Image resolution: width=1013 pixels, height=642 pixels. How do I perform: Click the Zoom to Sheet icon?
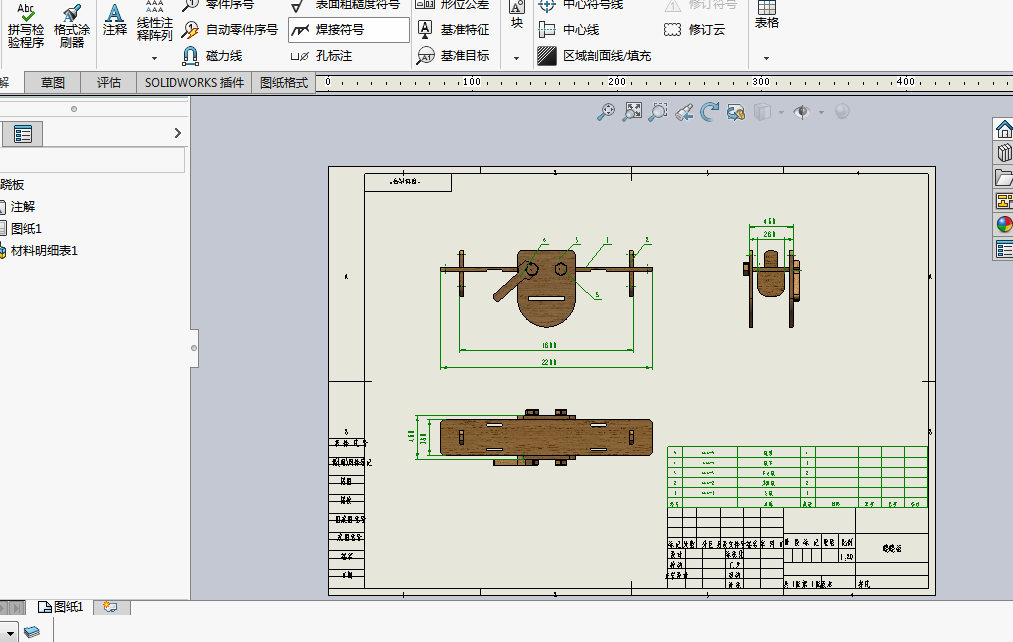pyautogui.click(x=632, y=112)
